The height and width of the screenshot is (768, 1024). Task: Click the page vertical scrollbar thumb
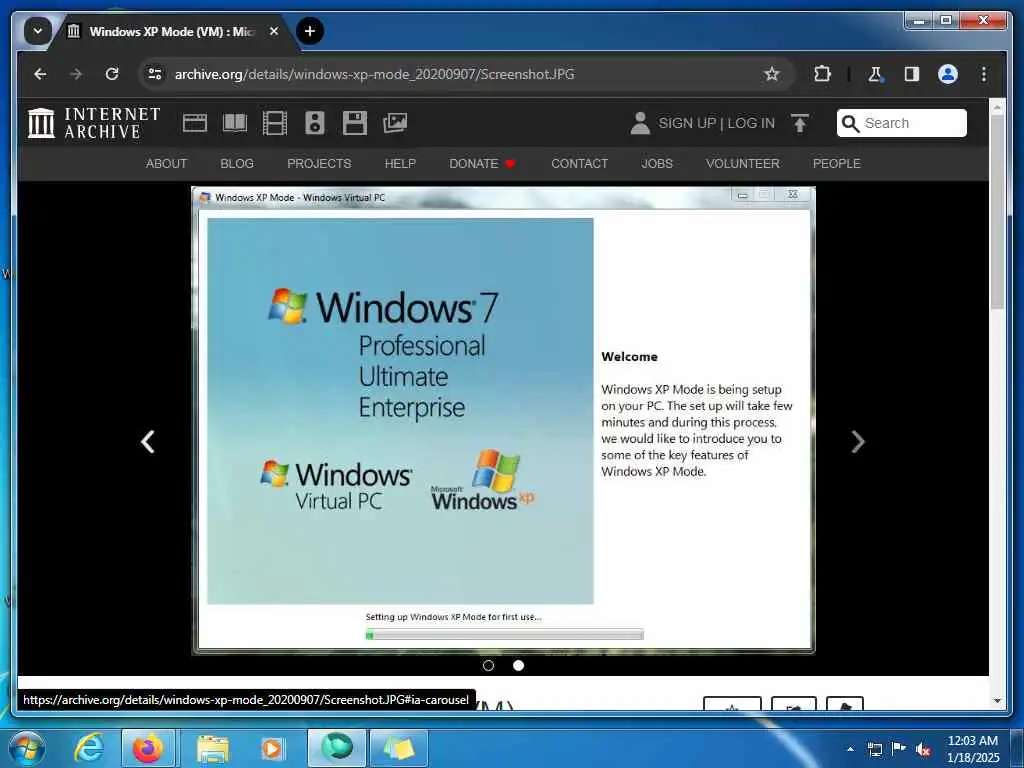tap(997, 213)
